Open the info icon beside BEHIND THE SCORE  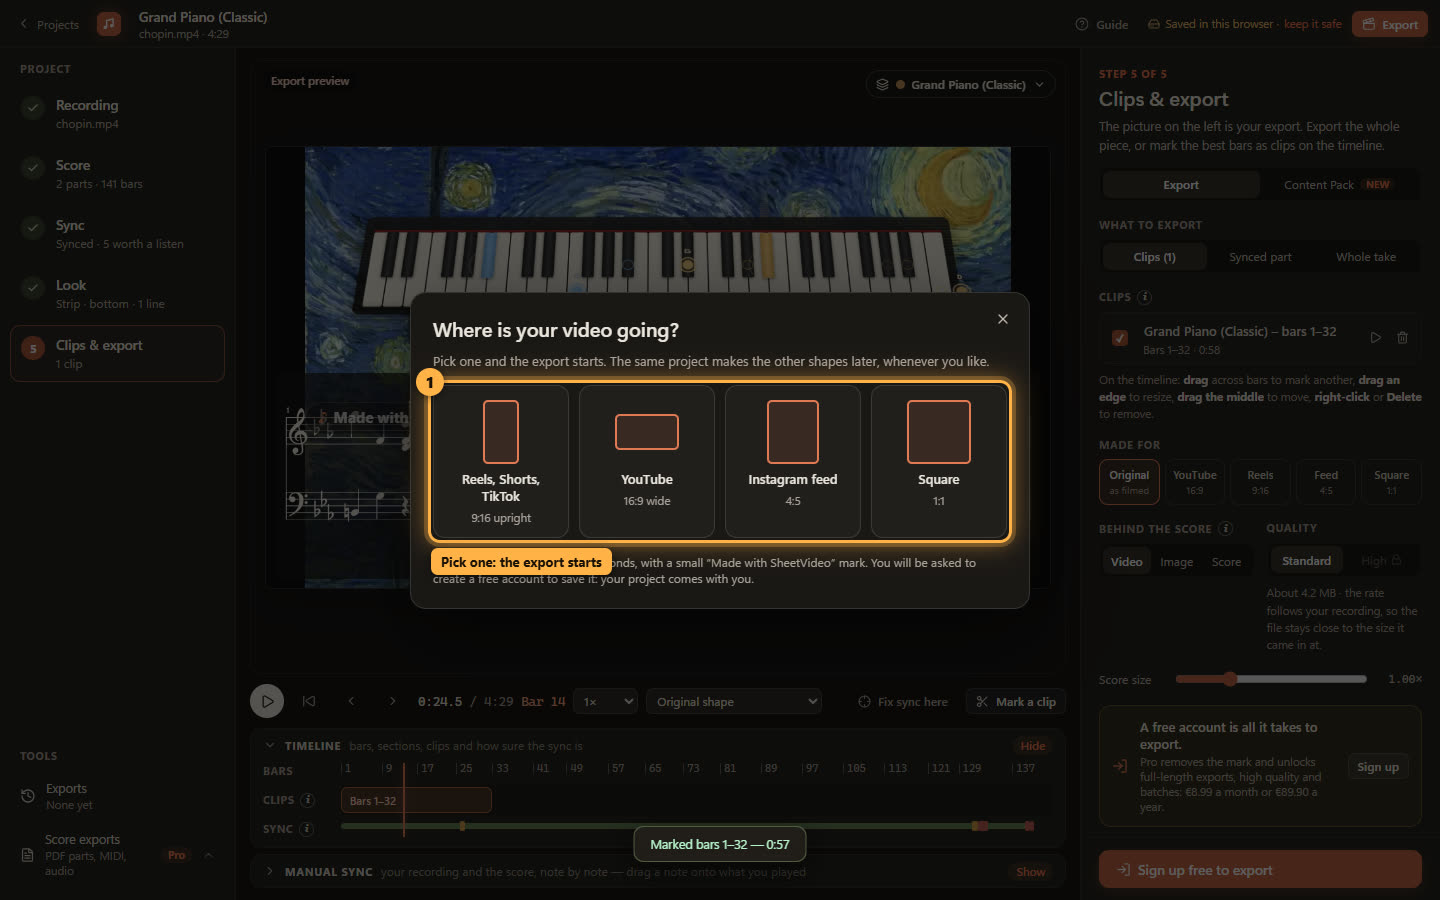coord(1225,528)
